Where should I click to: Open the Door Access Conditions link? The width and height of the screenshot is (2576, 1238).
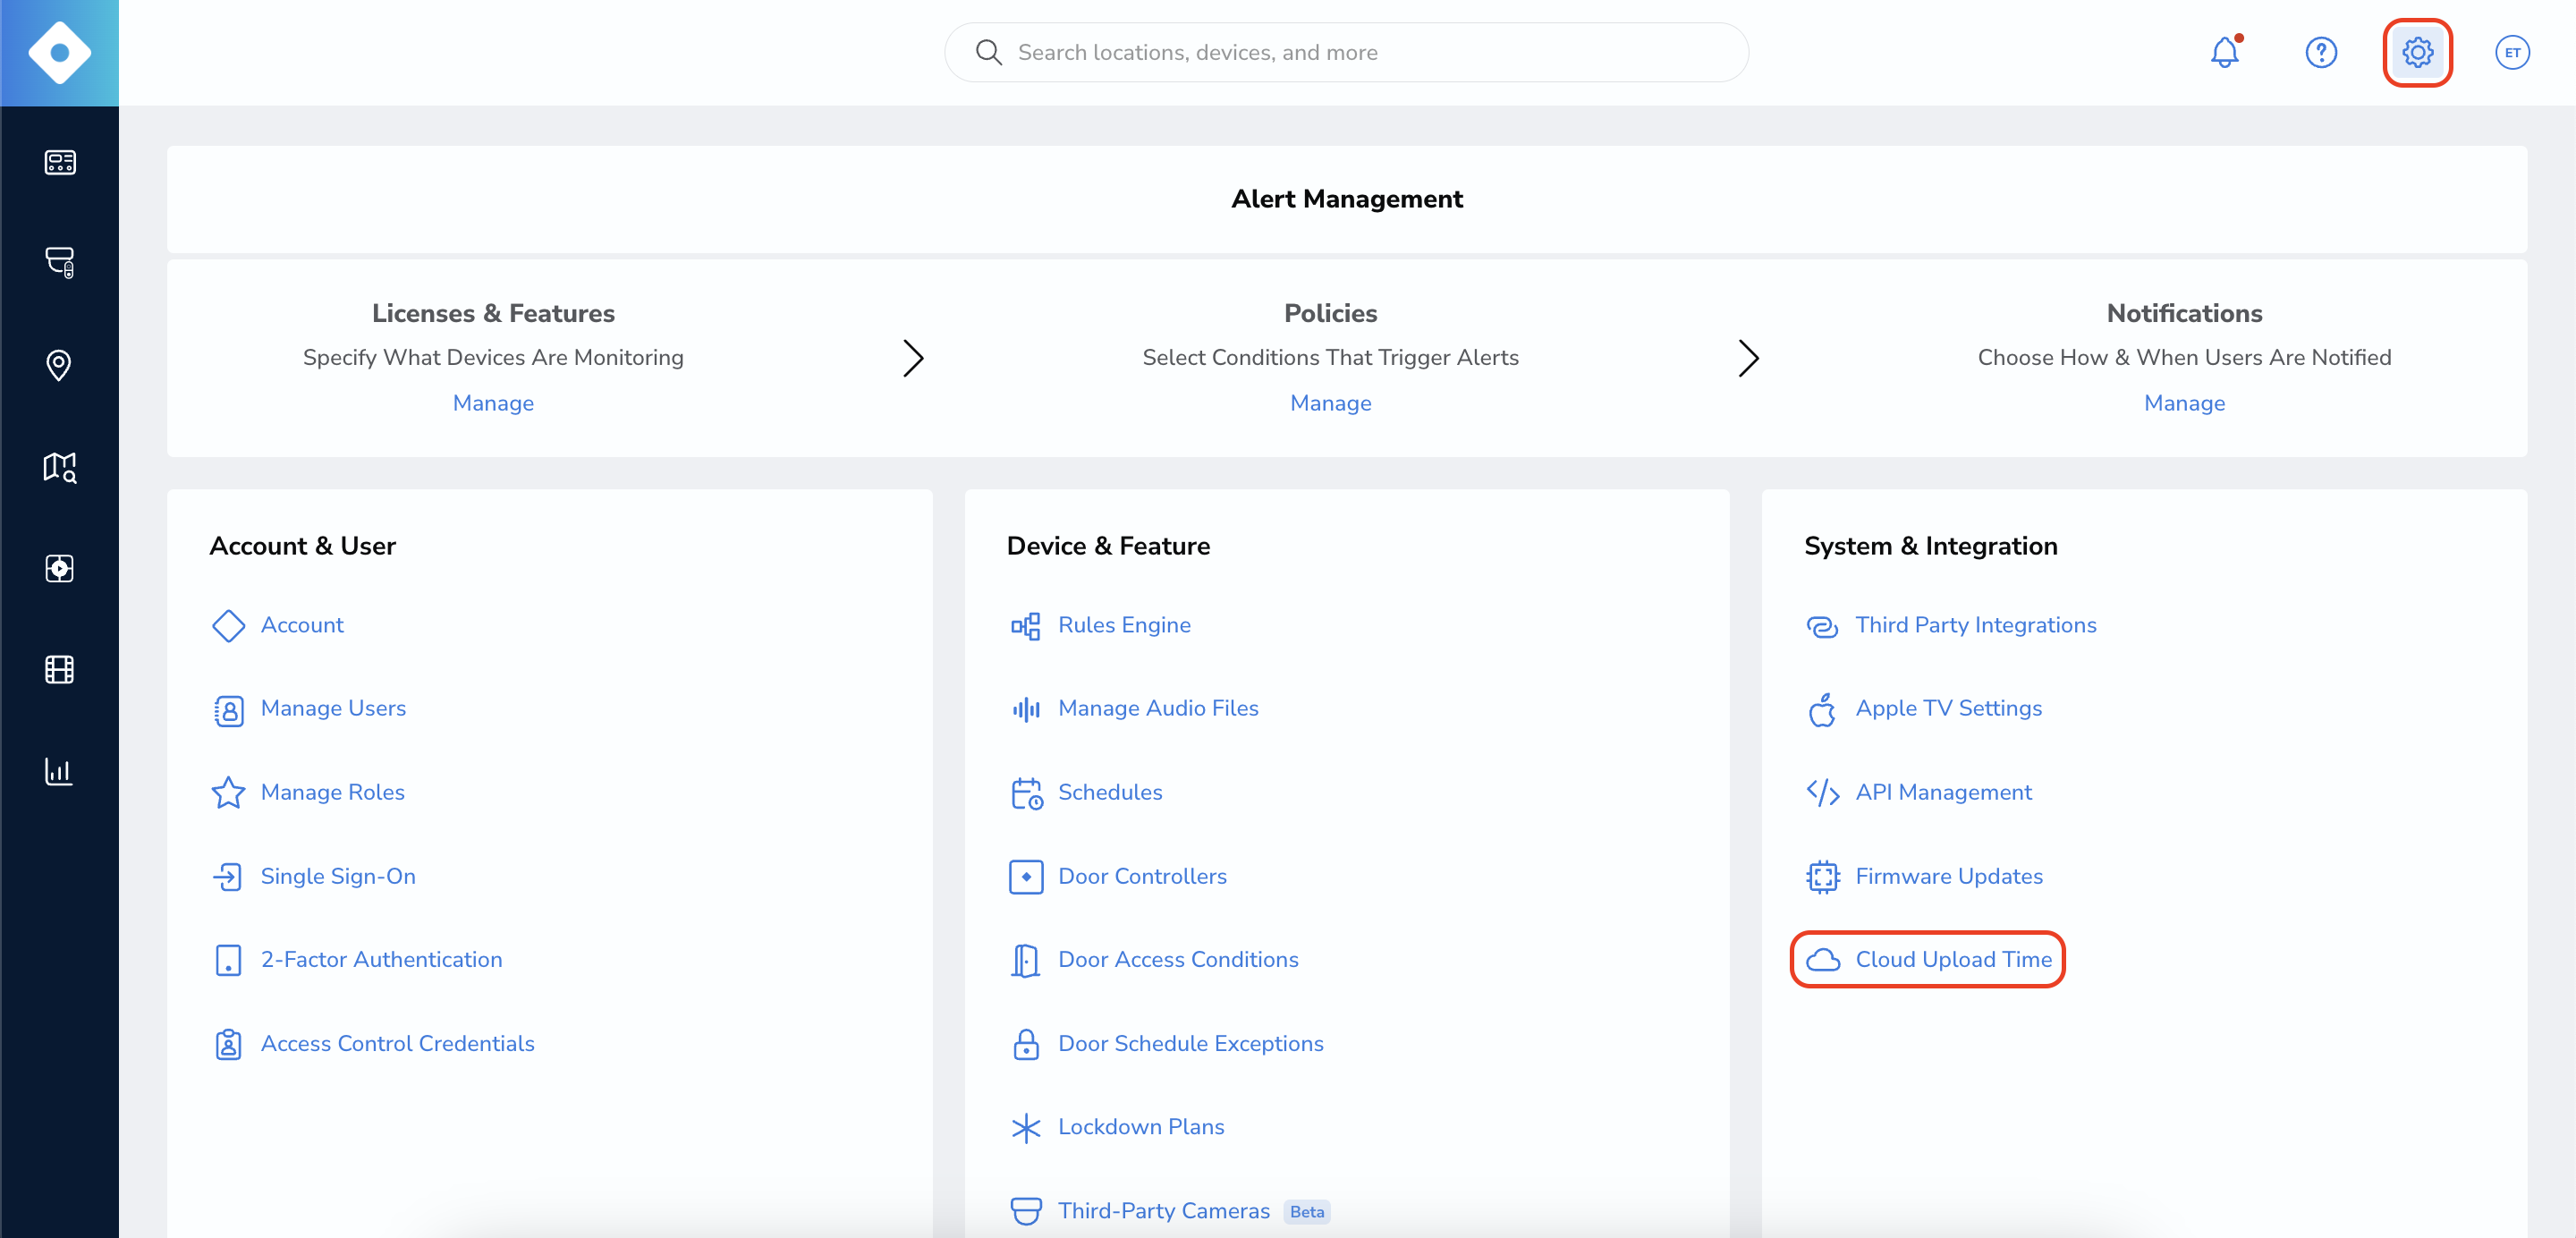coord(1178,959)
